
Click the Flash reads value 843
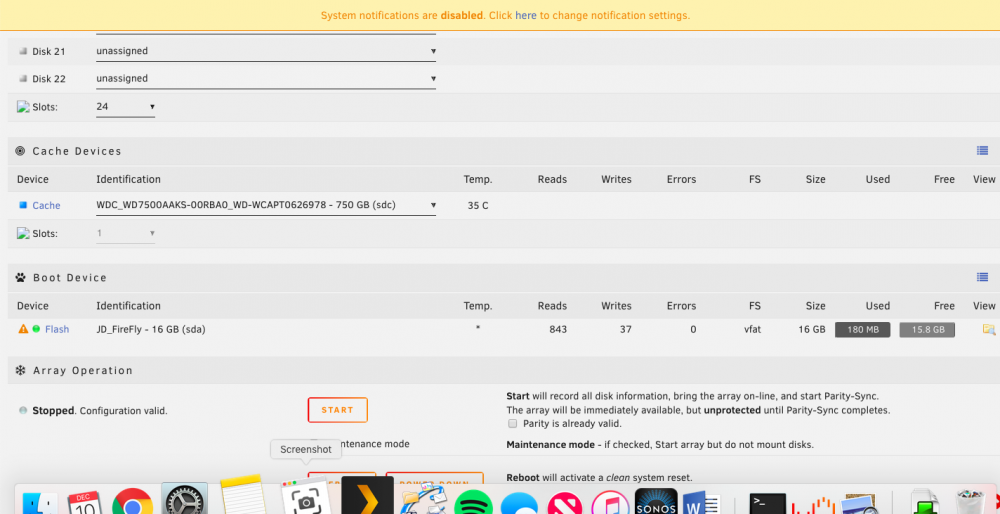point(558,329)
